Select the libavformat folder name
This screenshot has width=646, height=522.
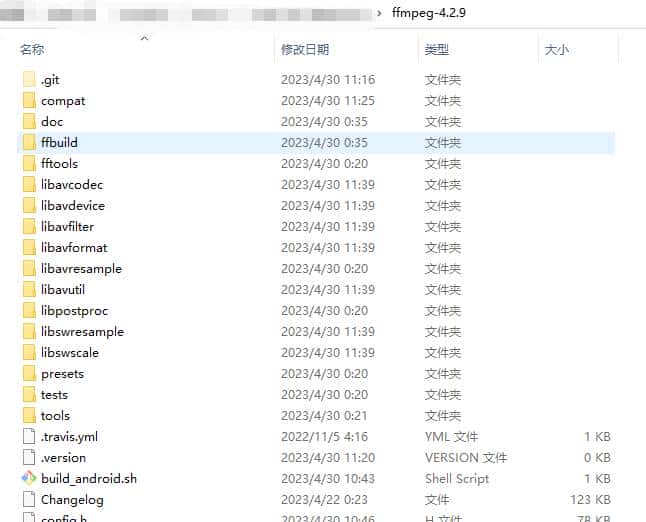coord(74,248)
